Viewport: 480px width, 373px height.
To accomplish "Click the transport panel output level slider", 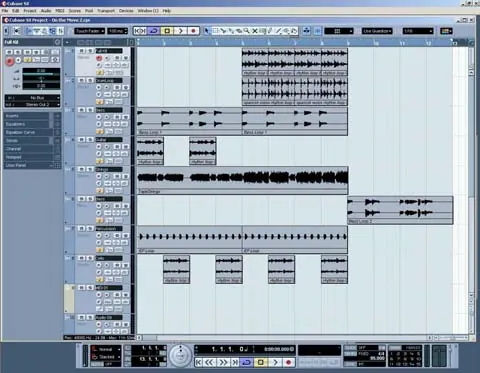I will pos(450,356).
